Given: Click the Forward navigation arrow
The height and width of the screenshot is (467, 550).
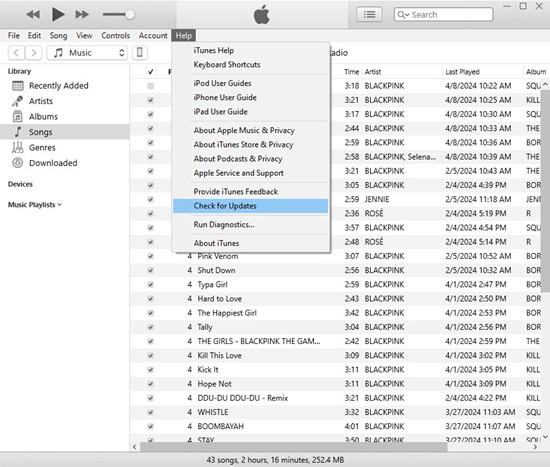Looking at the screenshot, I should pyautogui.click(x=34, y=53).
